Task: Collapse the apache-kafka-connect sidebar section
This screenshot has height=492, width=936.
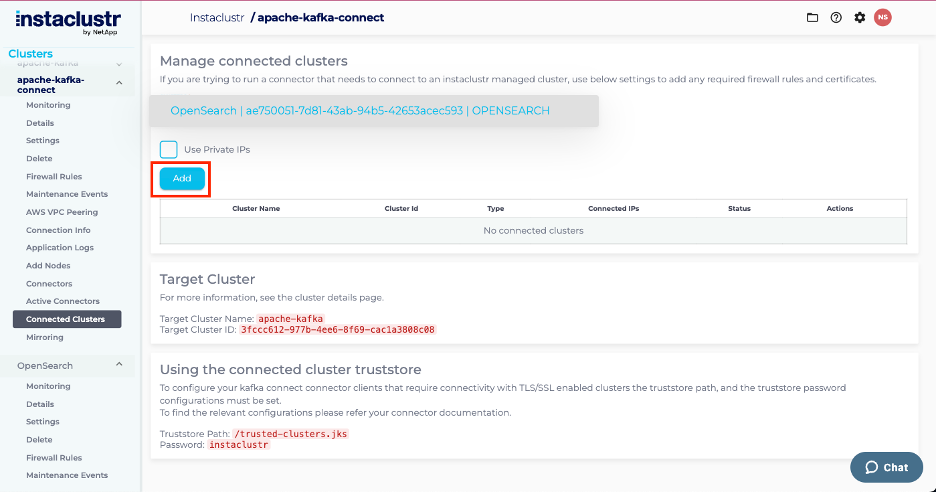Action: (x=120, y=83)
